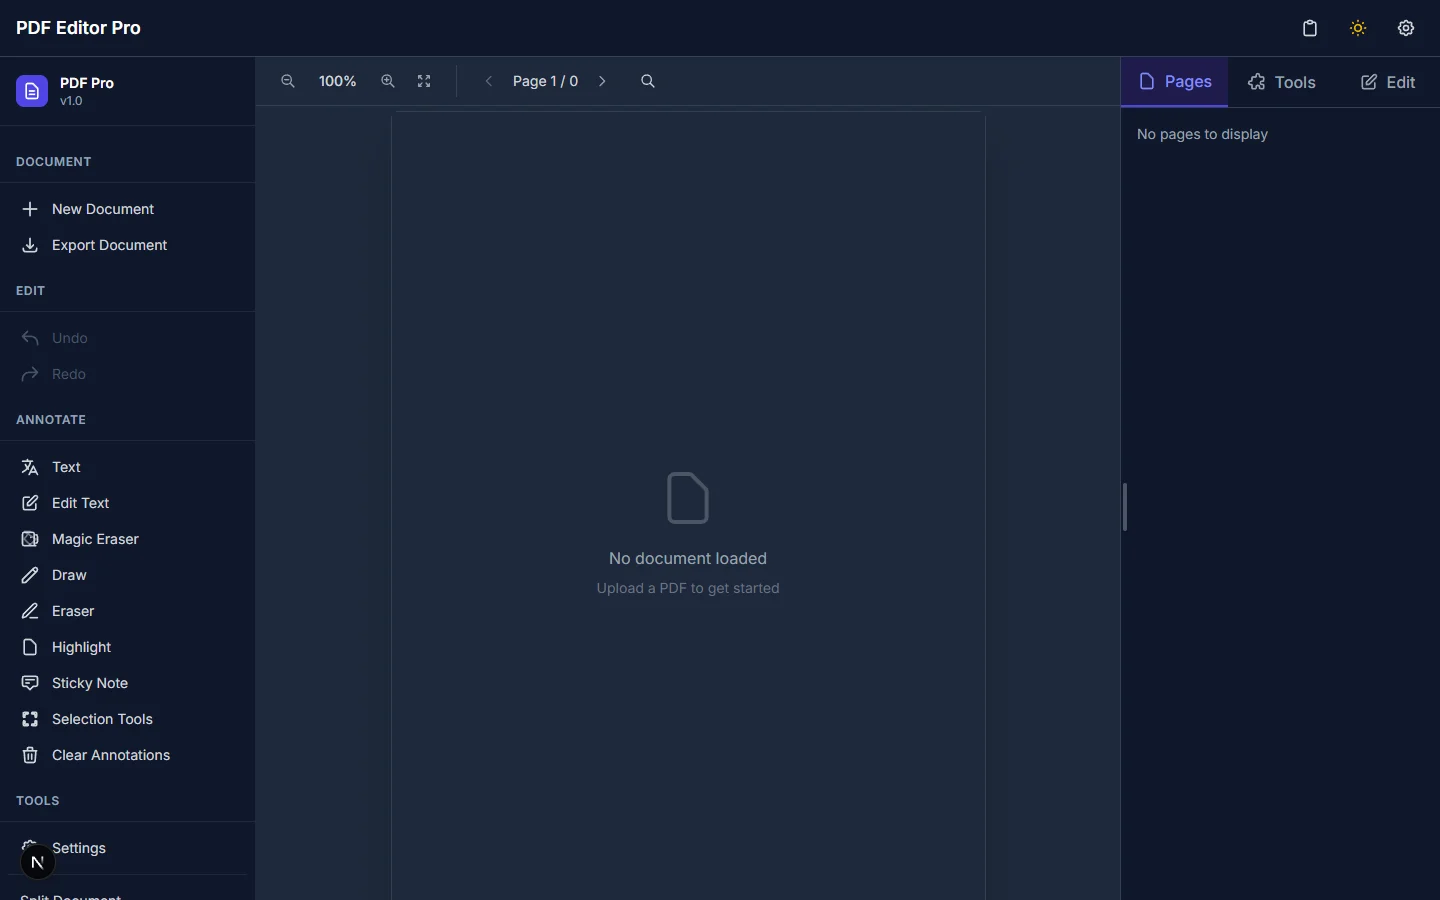Image resolution: width=1440 pixels, height=900 pixels.
Task: Click the right panel resize handle
Action: coord(1125,507)
